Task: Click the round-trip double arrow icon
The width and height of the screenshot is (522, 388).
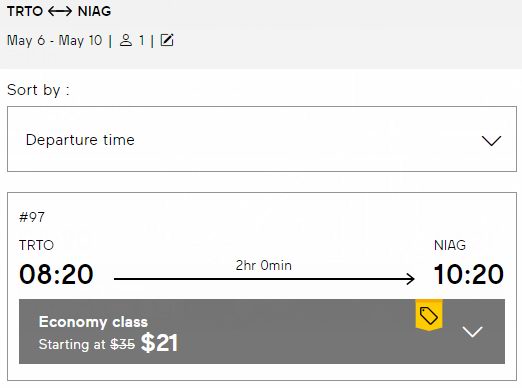Action: point(60,11)
